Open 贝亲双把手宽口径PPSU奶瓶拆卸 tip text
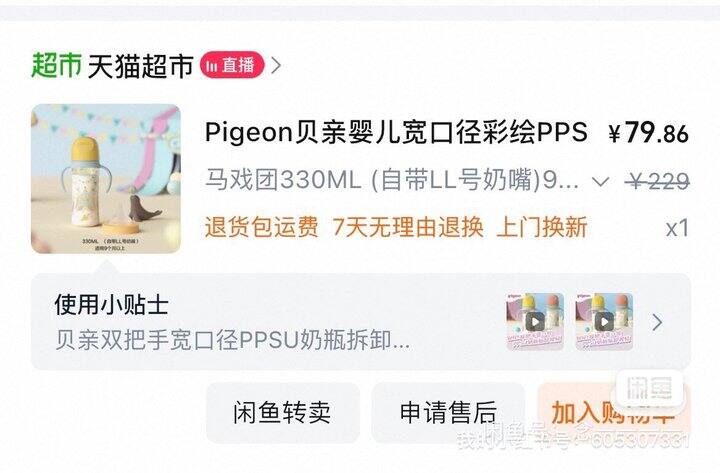 (233, 340)
